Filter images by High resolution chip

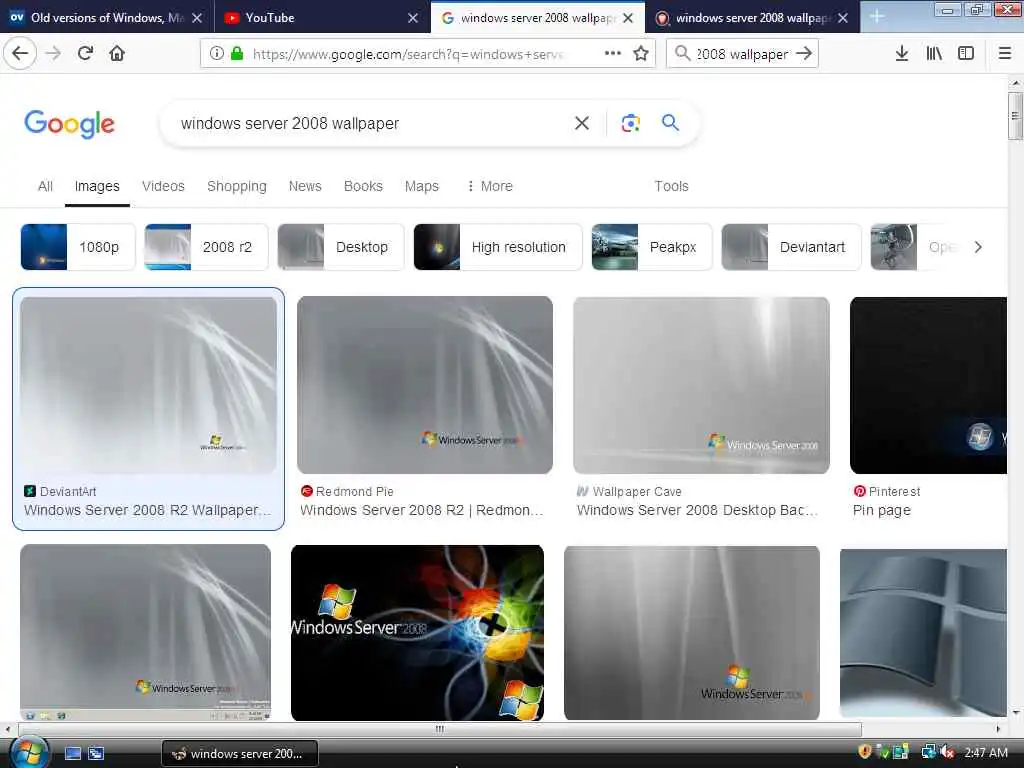coord(498,247)
